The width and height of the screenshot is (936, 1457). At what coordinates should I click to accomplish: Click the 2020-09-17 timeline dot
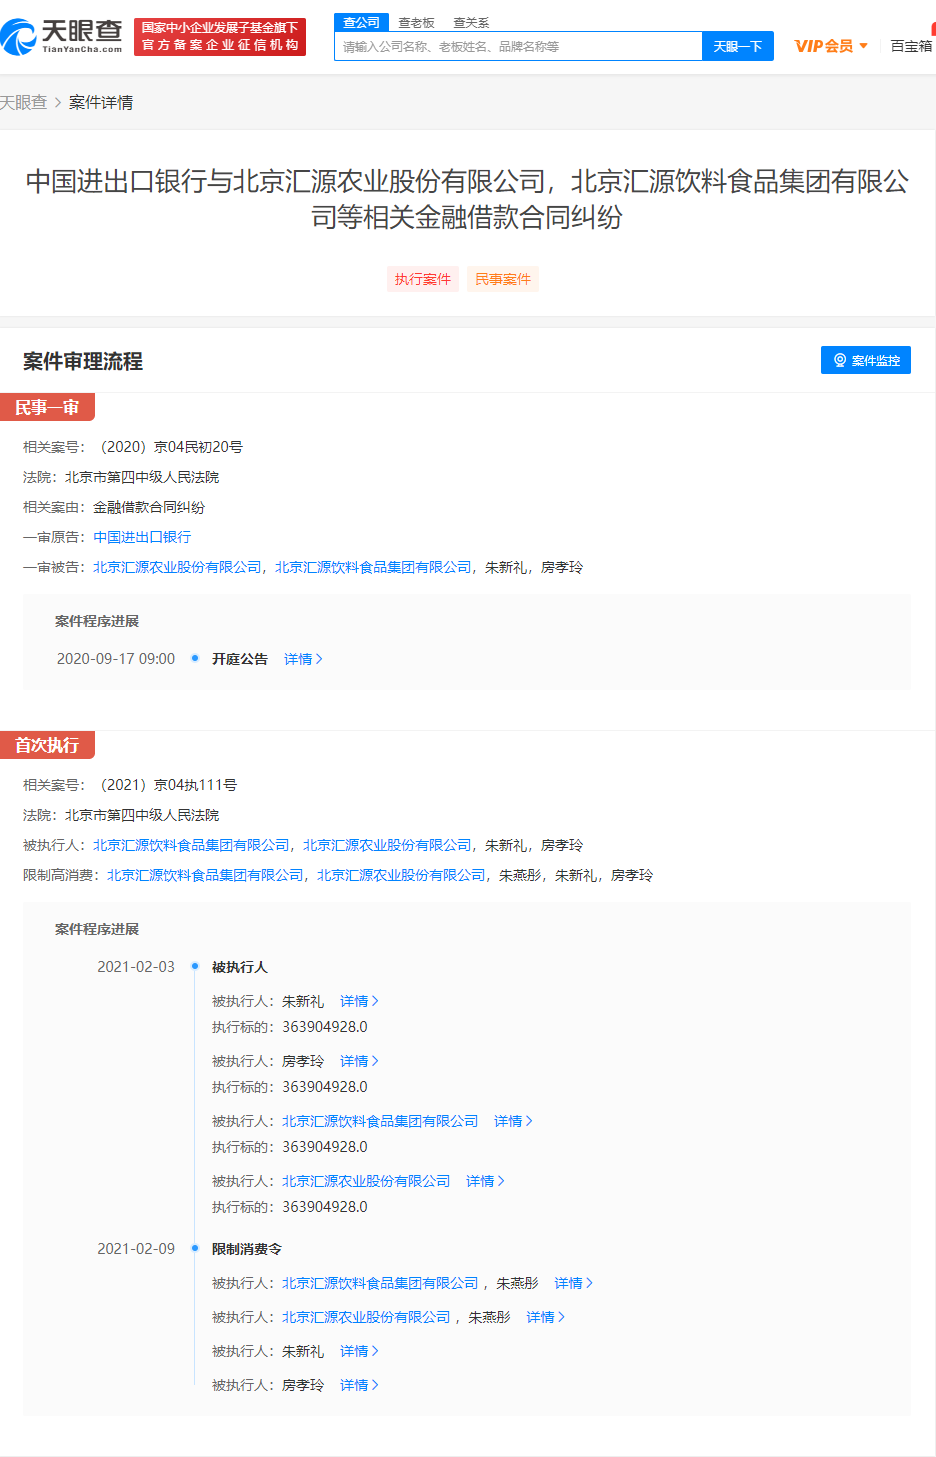tap(195, 658)
